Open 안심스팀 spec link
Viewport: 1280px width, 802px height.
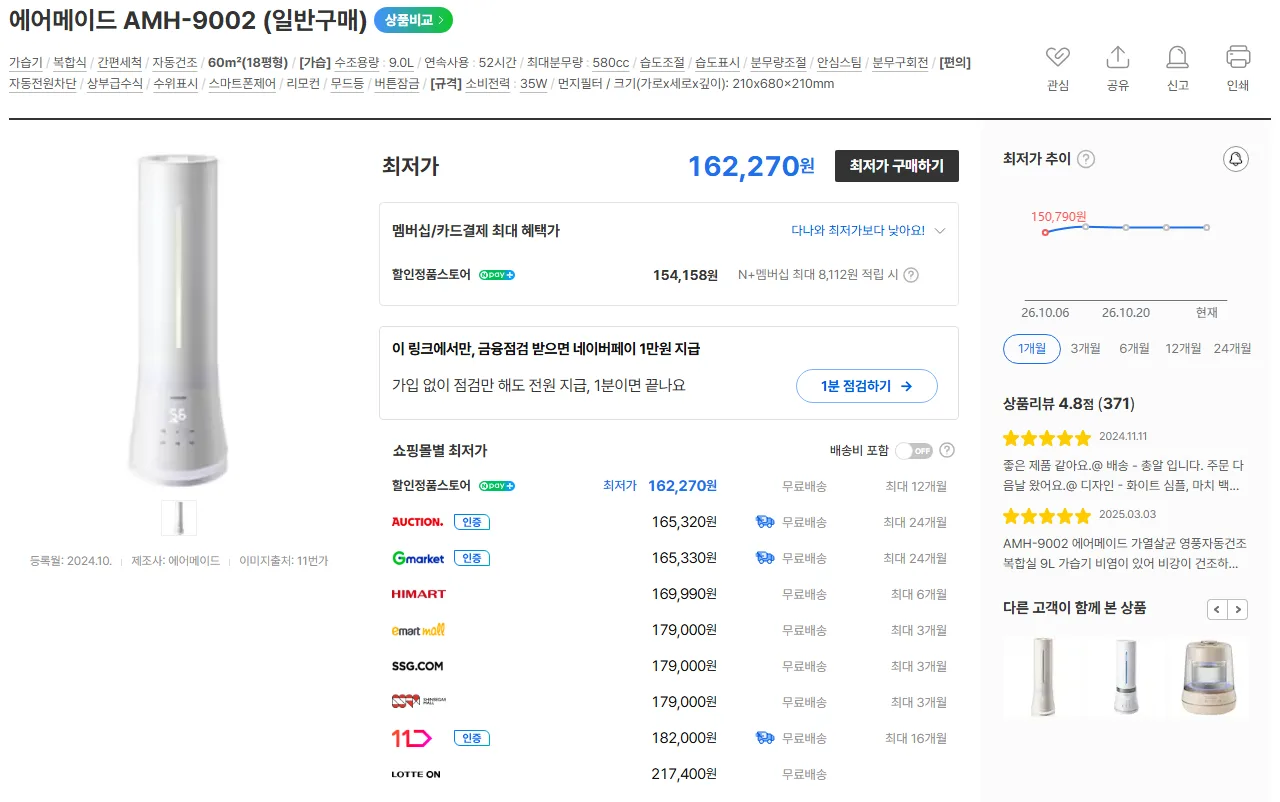pos(839,63)
